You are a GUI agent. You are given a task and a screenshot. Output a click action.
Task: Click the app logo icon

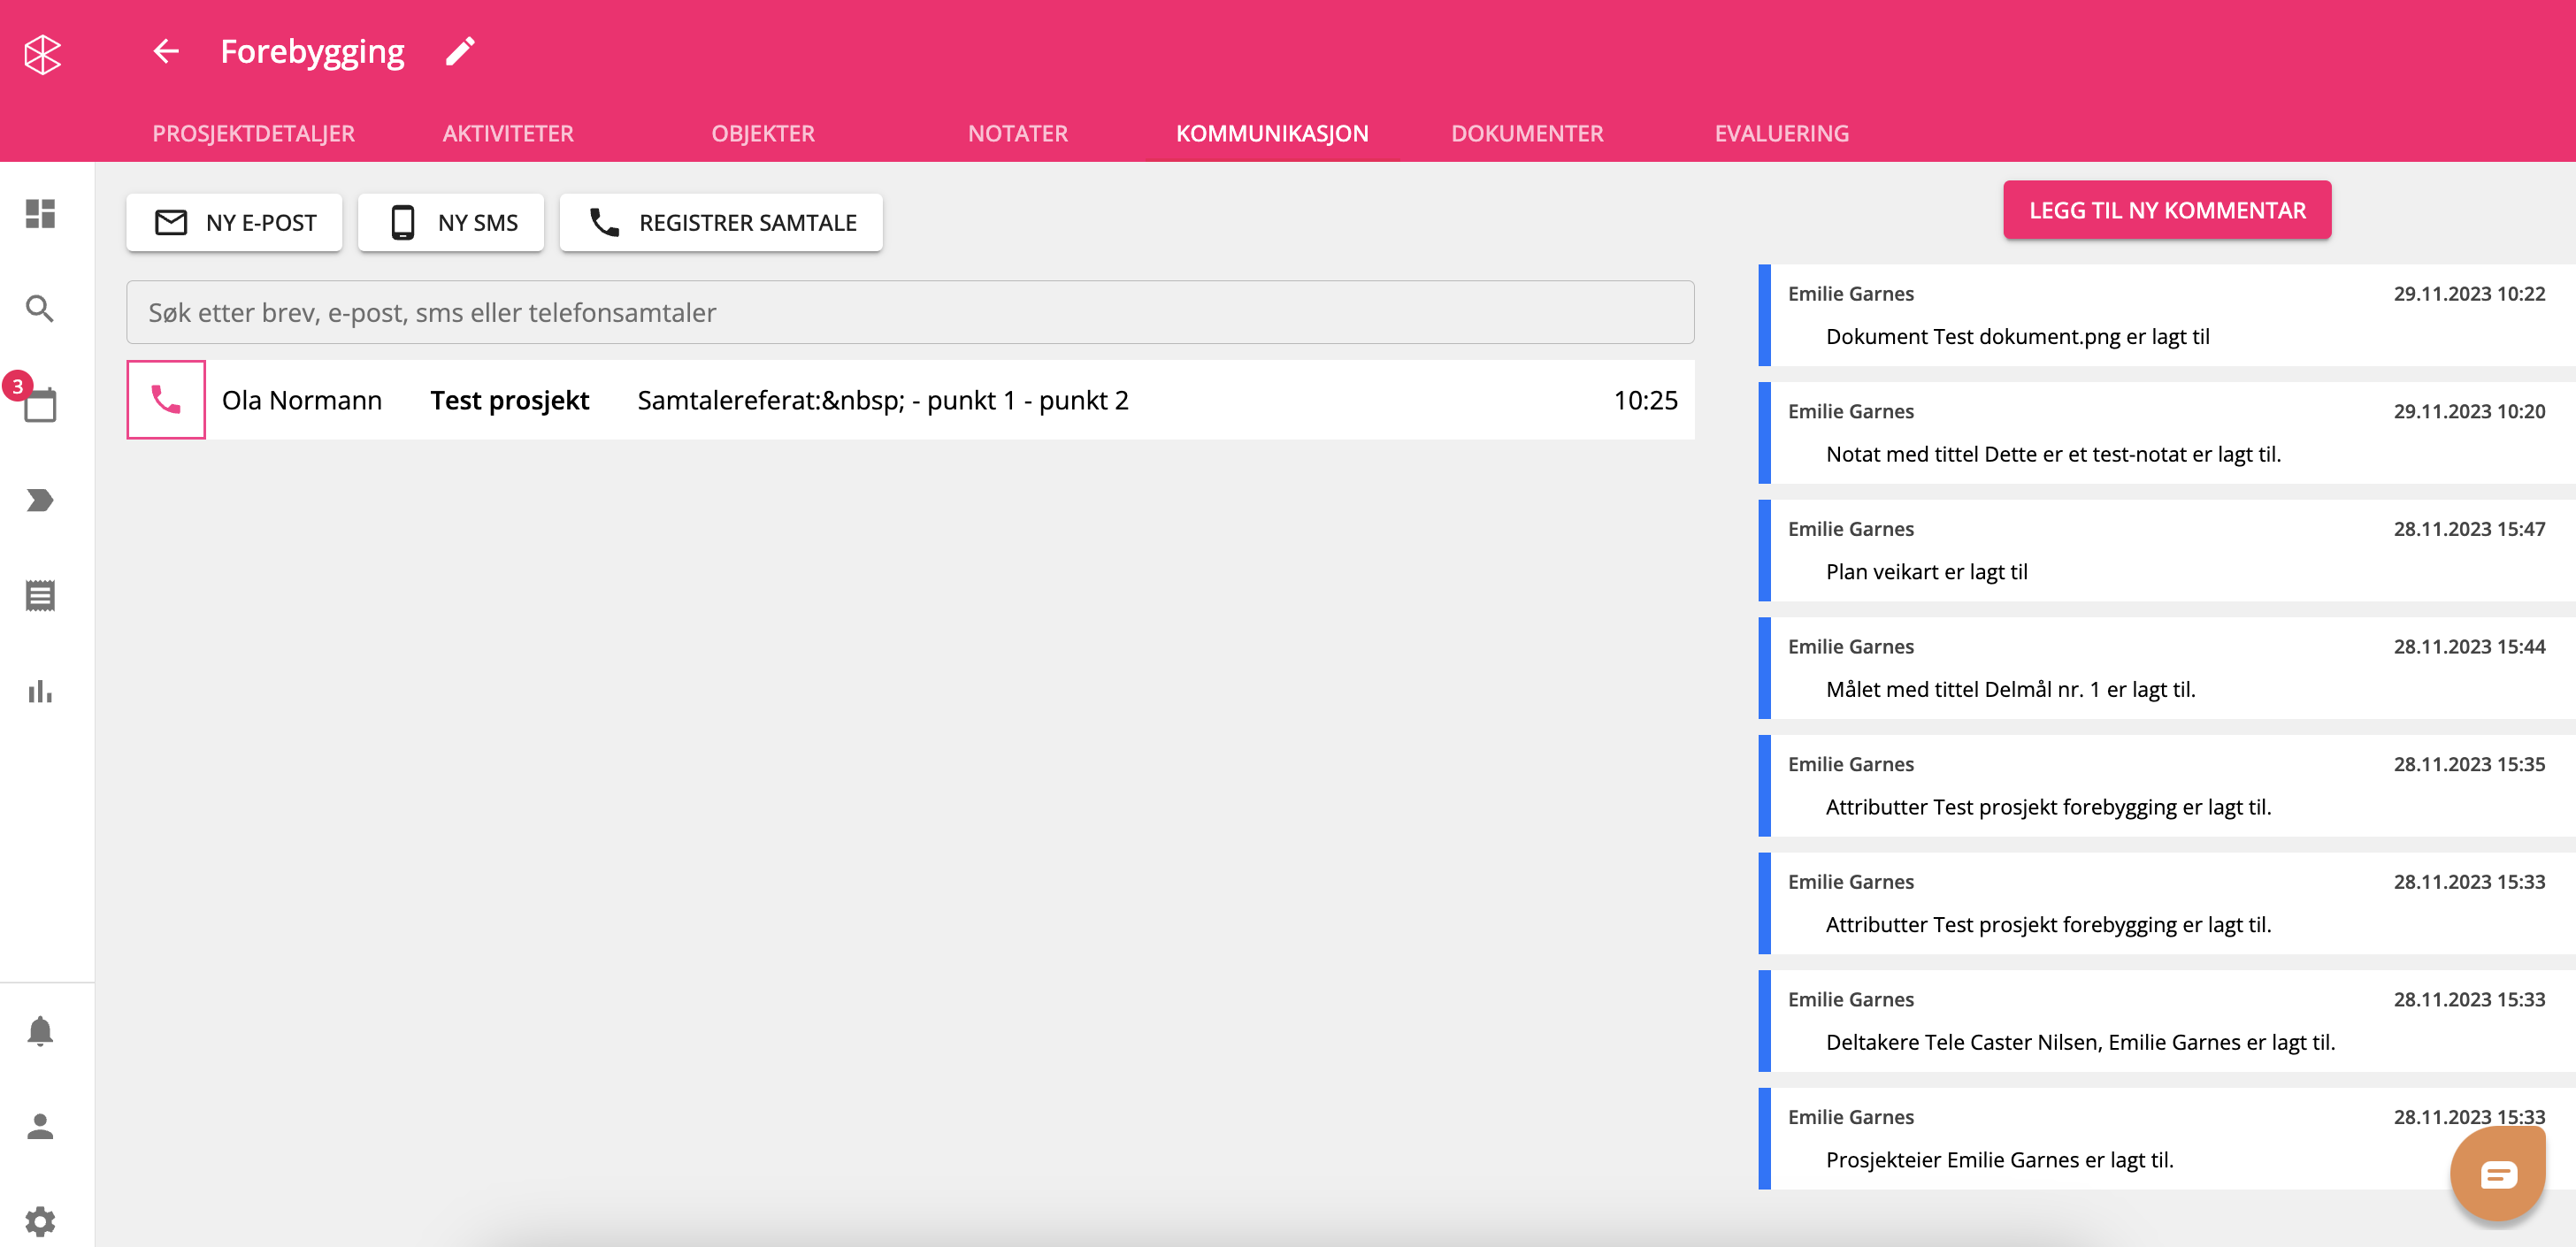[42, 53]
